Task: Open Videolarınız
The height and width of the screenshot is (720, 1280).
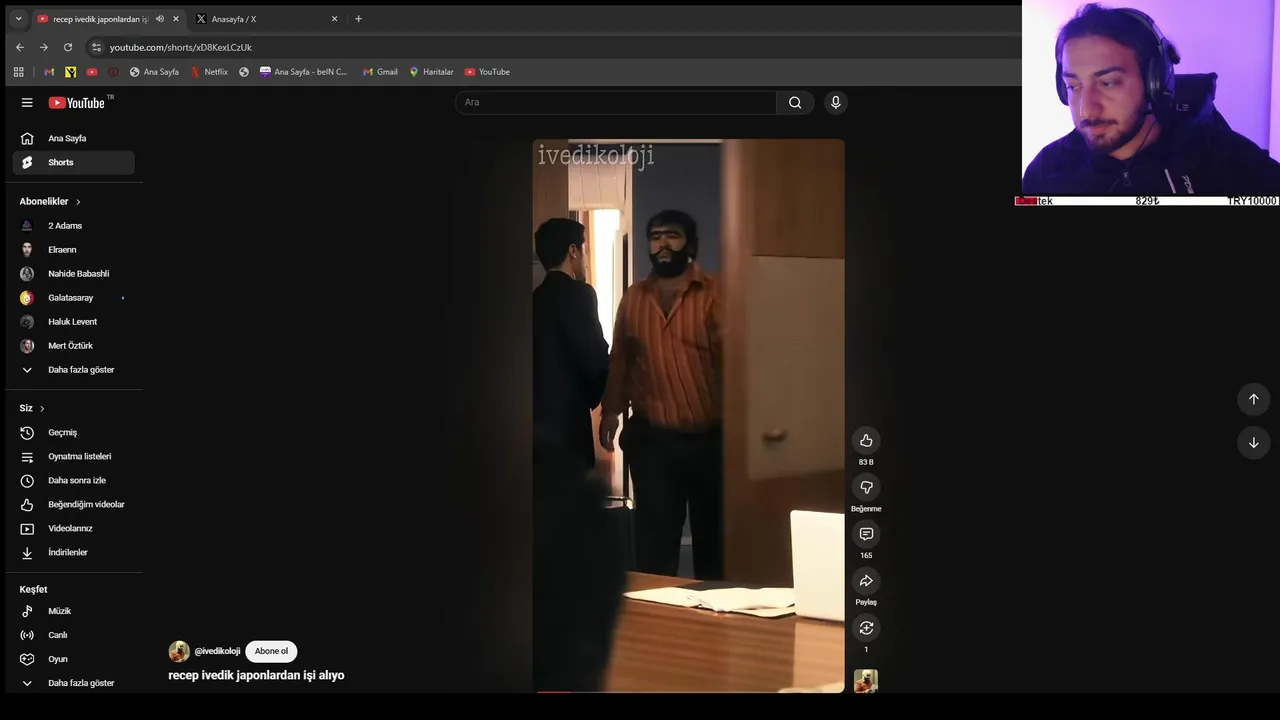Action: click(73, 528)
